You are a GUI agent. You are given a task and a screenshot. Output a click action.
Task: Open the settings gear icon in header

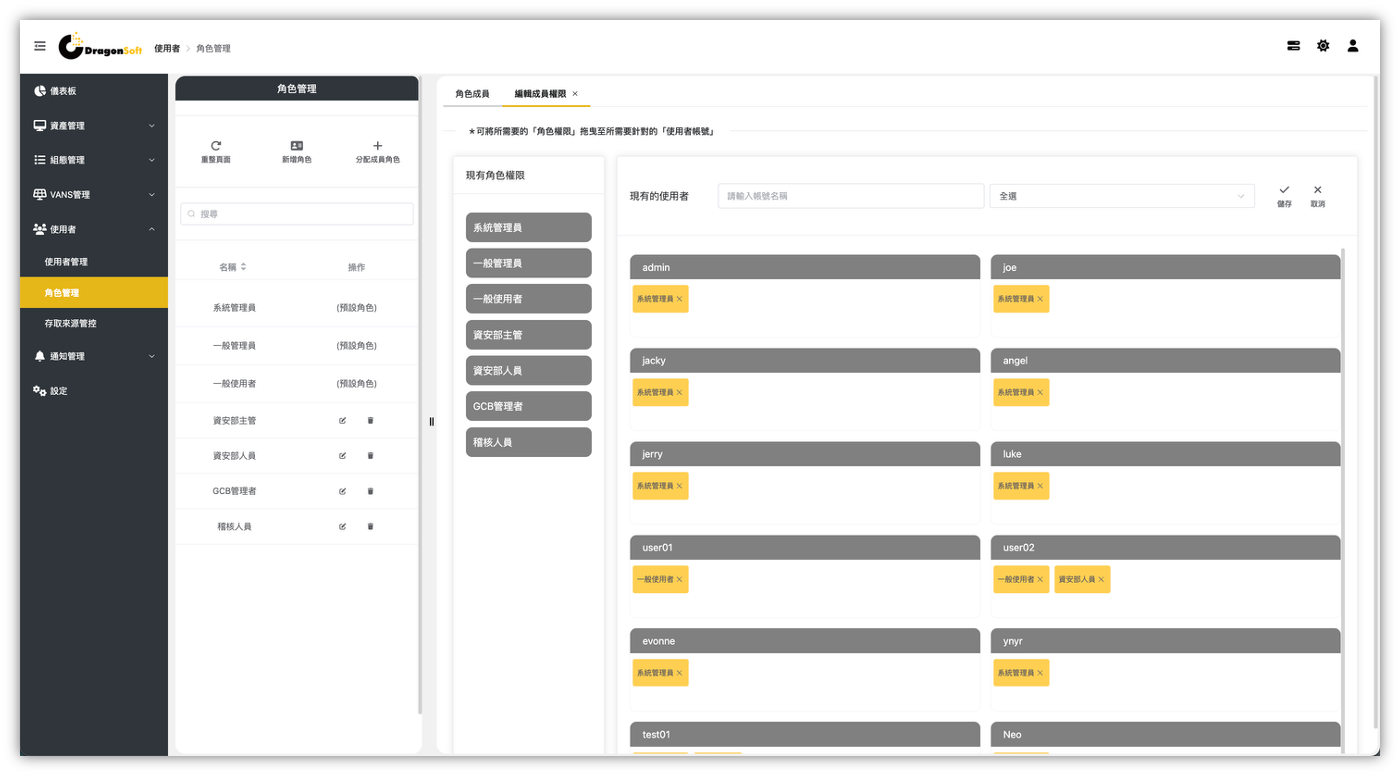point(1323,46)
